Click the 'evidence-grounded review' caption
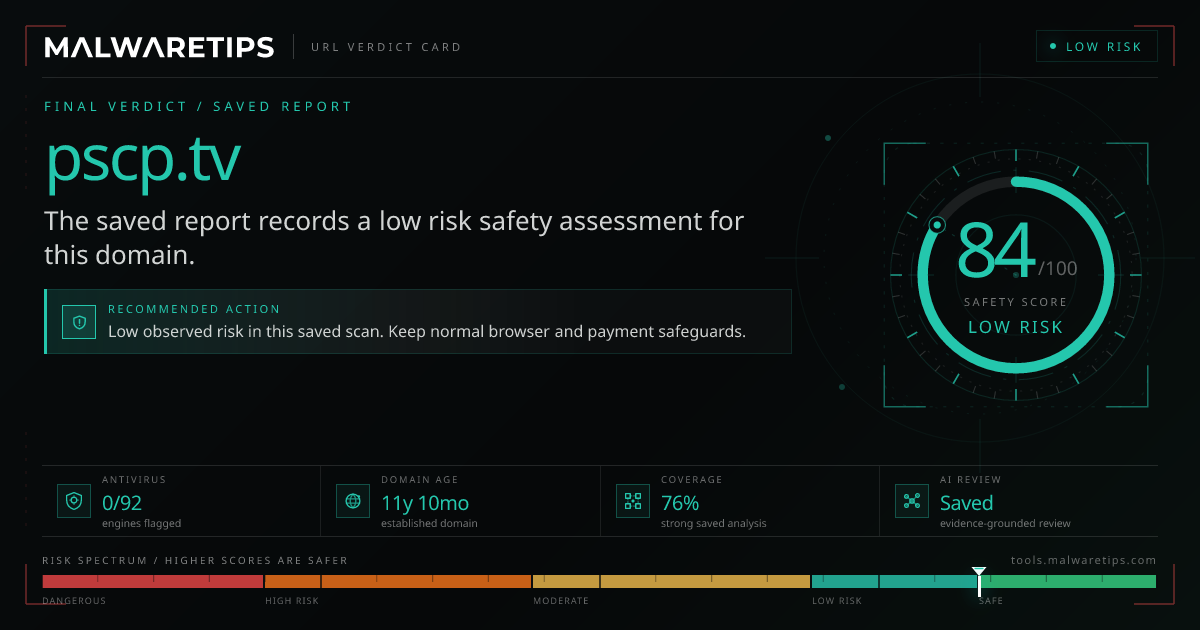 pyautogui.click(x=1005, y=523)
